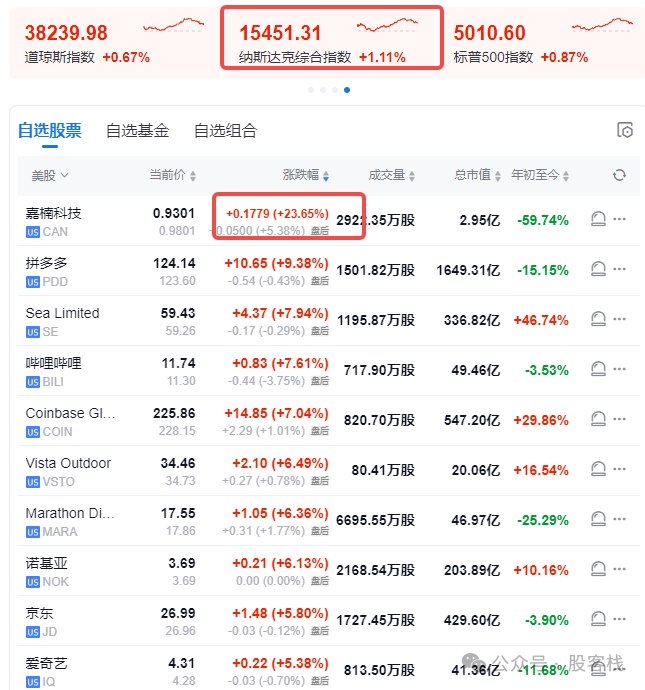Click 标普500 index value 5010.60
The image size is (645, 690).
click(x=489, y=33)
